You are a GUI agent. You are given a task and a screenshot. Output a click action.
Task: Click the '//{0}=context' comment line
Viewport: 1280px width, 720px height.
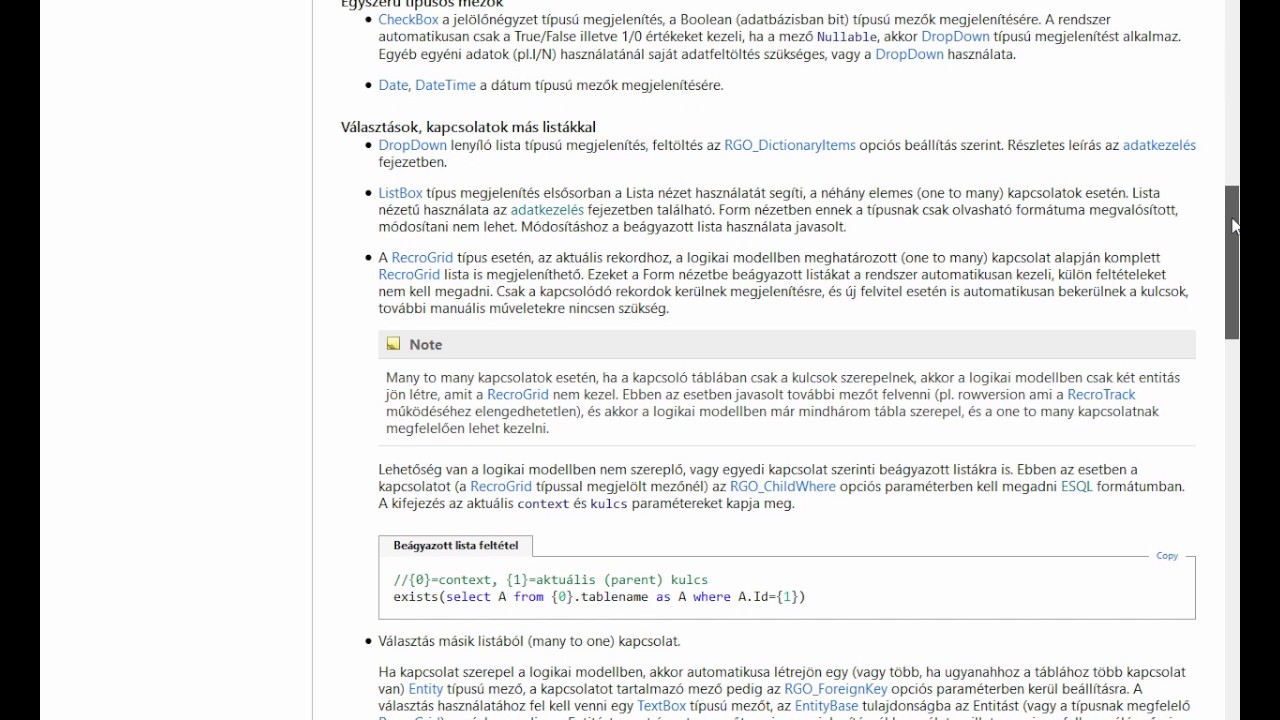click(550, 580)
